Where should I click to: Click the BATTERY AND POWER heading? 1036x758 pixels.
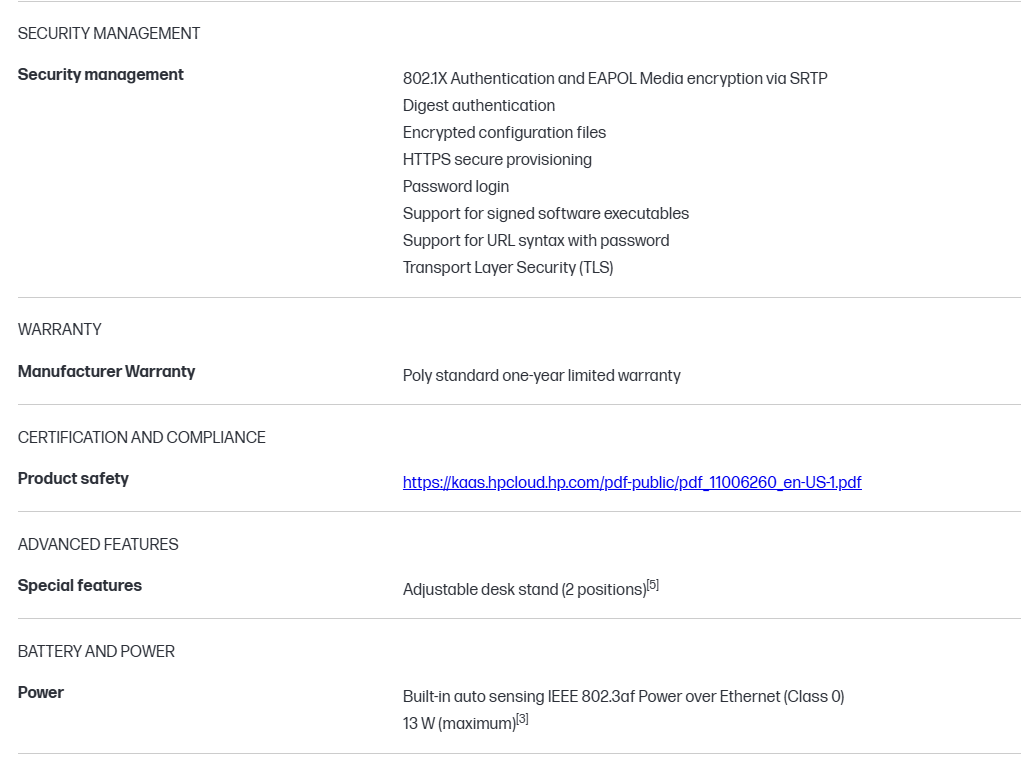[96, 651]
